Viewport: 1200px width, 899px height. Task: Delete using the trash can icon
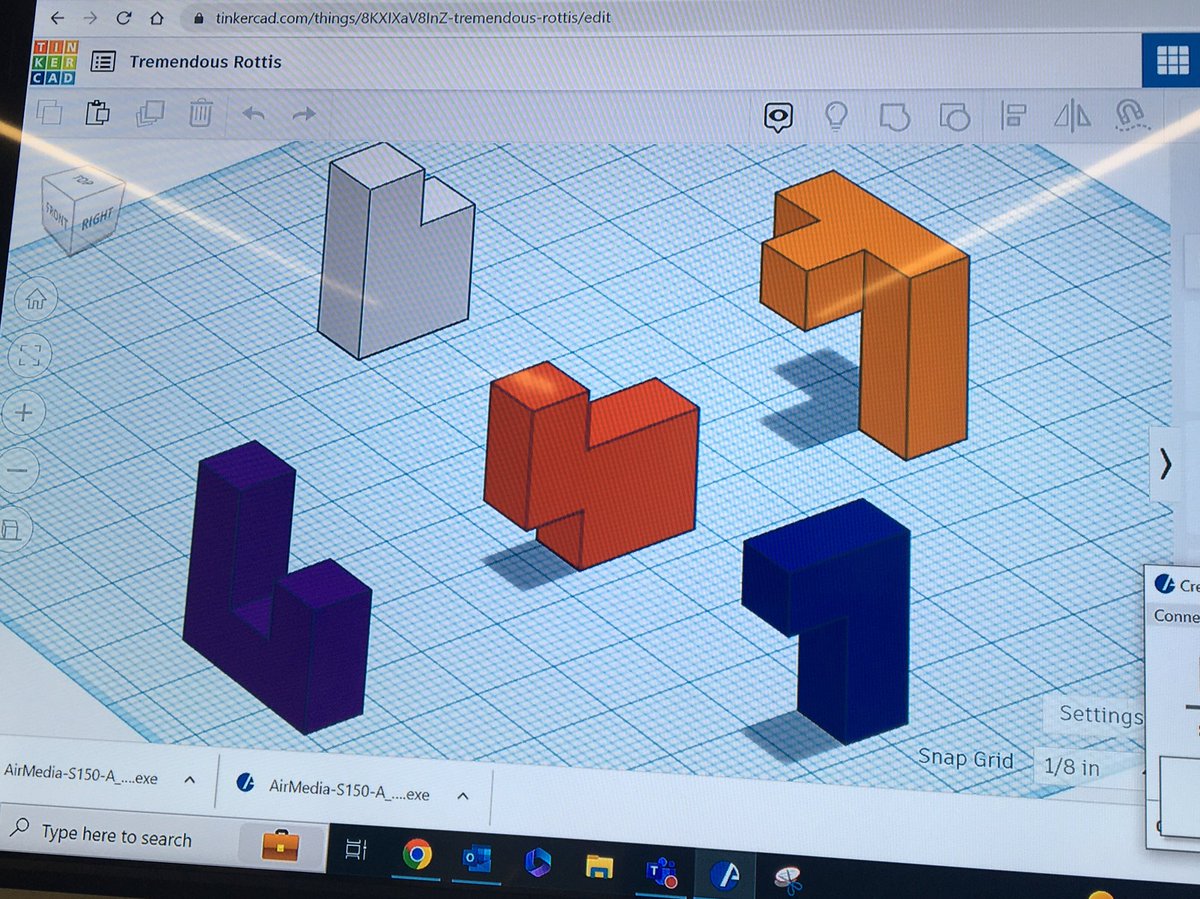click(x=201, y=114)
